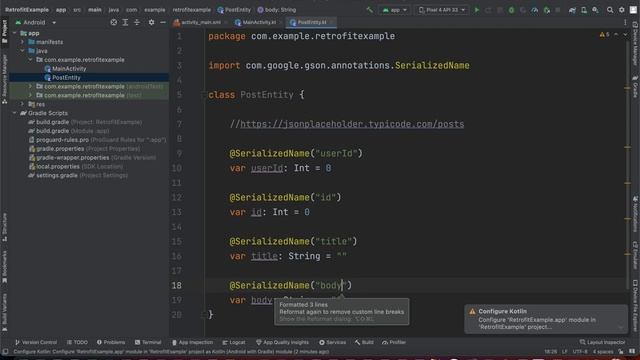Open the Terminal tool window

click(148, 342)
